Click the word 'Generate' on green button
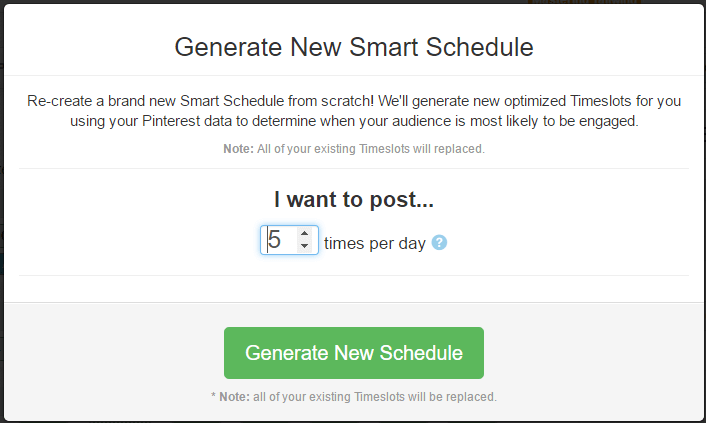706x423 pixels. pos(286,353)
